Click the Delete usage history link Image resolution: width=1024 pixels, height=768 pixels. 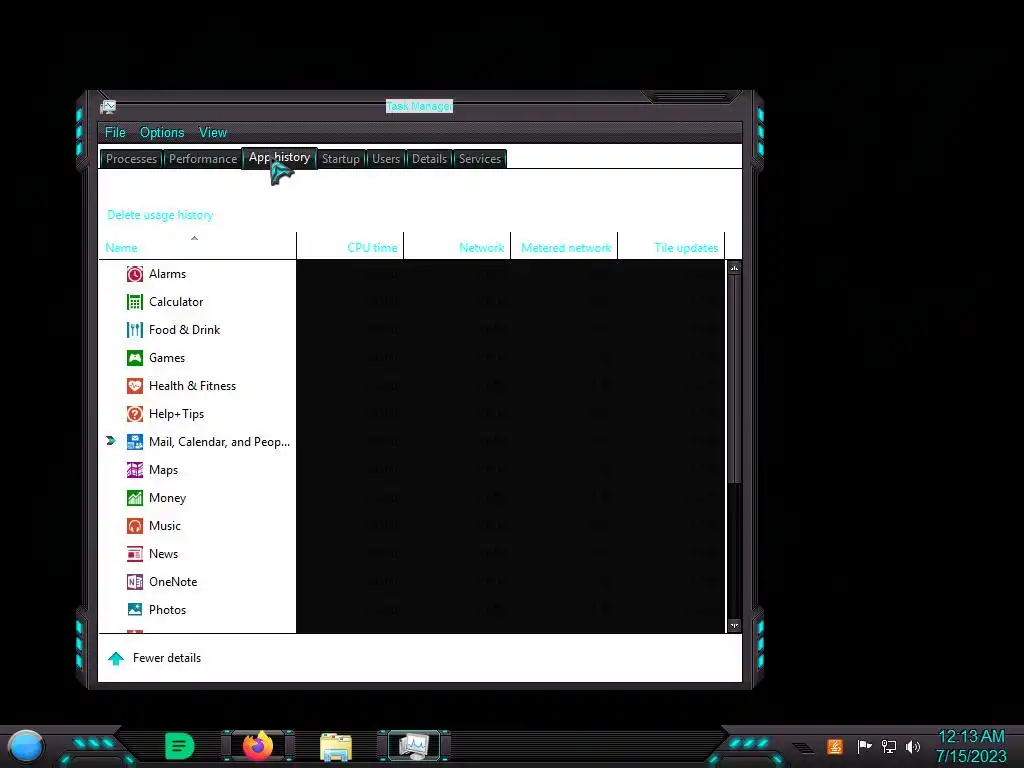tap(160, 215)
